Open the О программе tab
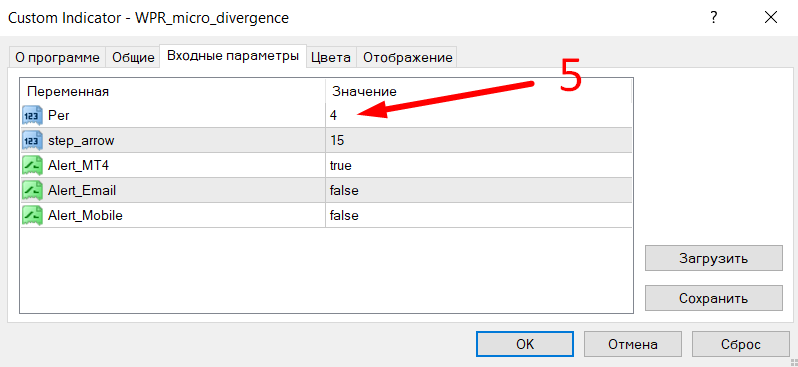Viewport: 798px width, 367px height. [x=57, y=58]
